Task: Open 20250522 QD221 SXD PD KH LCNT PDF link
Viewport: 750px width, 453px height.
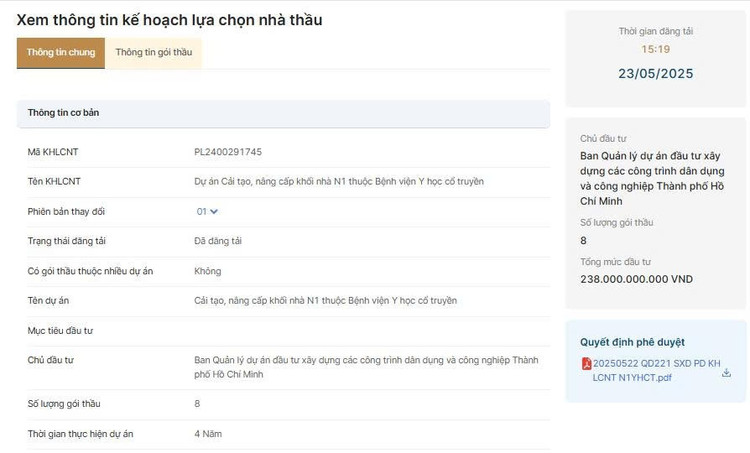Action: 656,370
